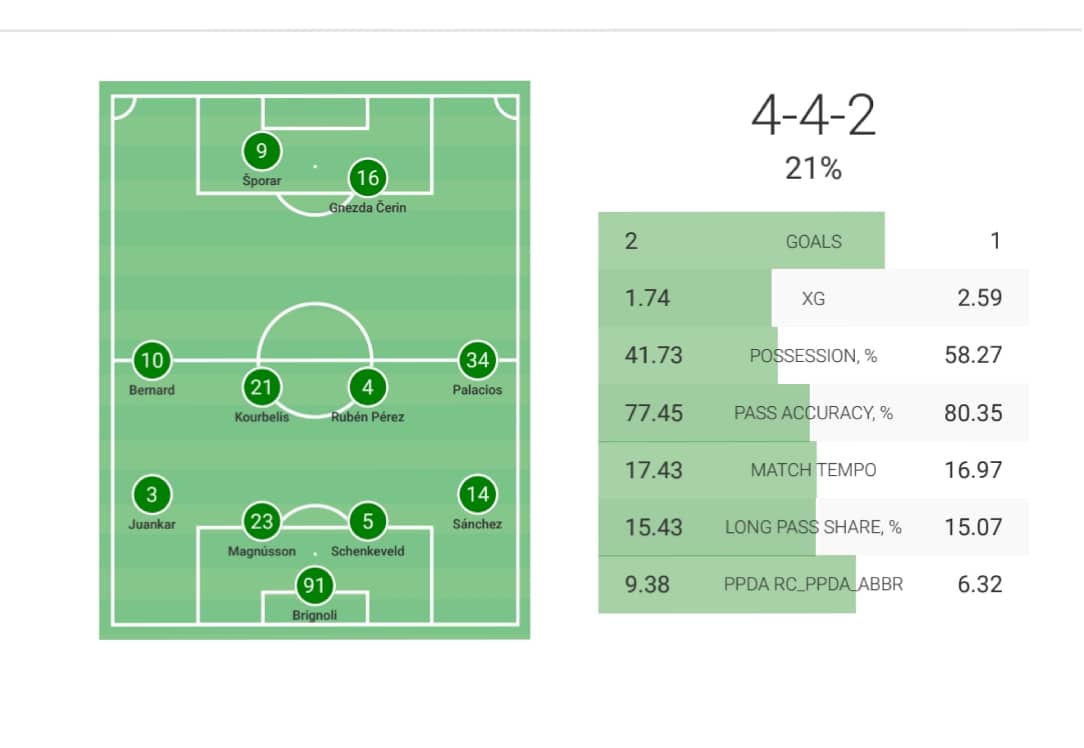Select the PPDA stat row
The width and height of the screenshot is (1084, 748).
click(x=813, y=584)
